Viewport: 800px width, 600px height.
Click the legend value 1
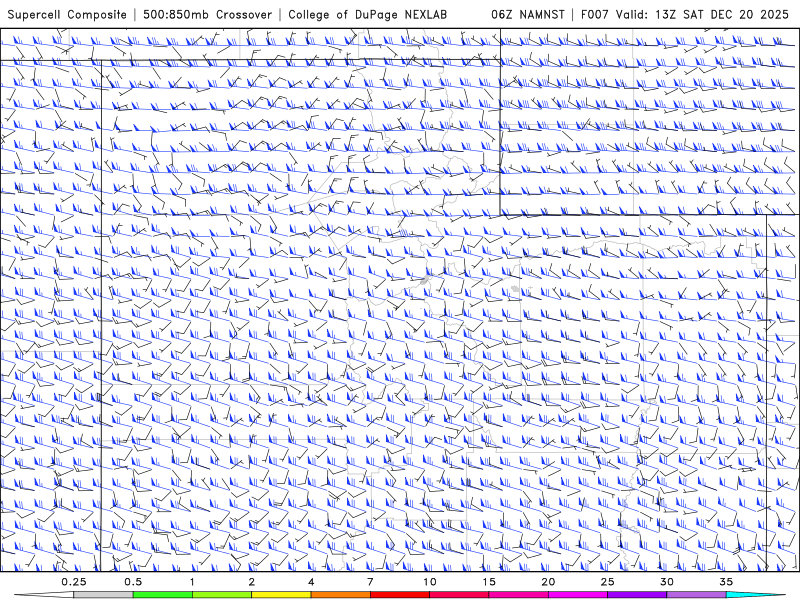192,582
